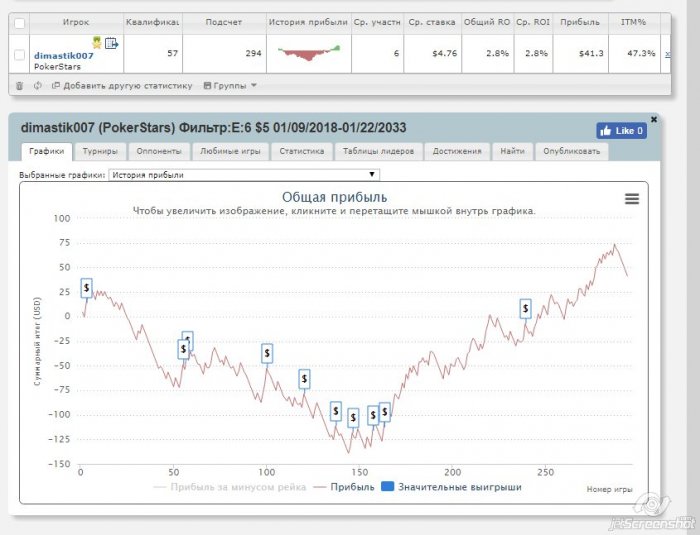Sort by the ITM% column header
This screenshot has height=535, width=700.
[x=633, y=22]
